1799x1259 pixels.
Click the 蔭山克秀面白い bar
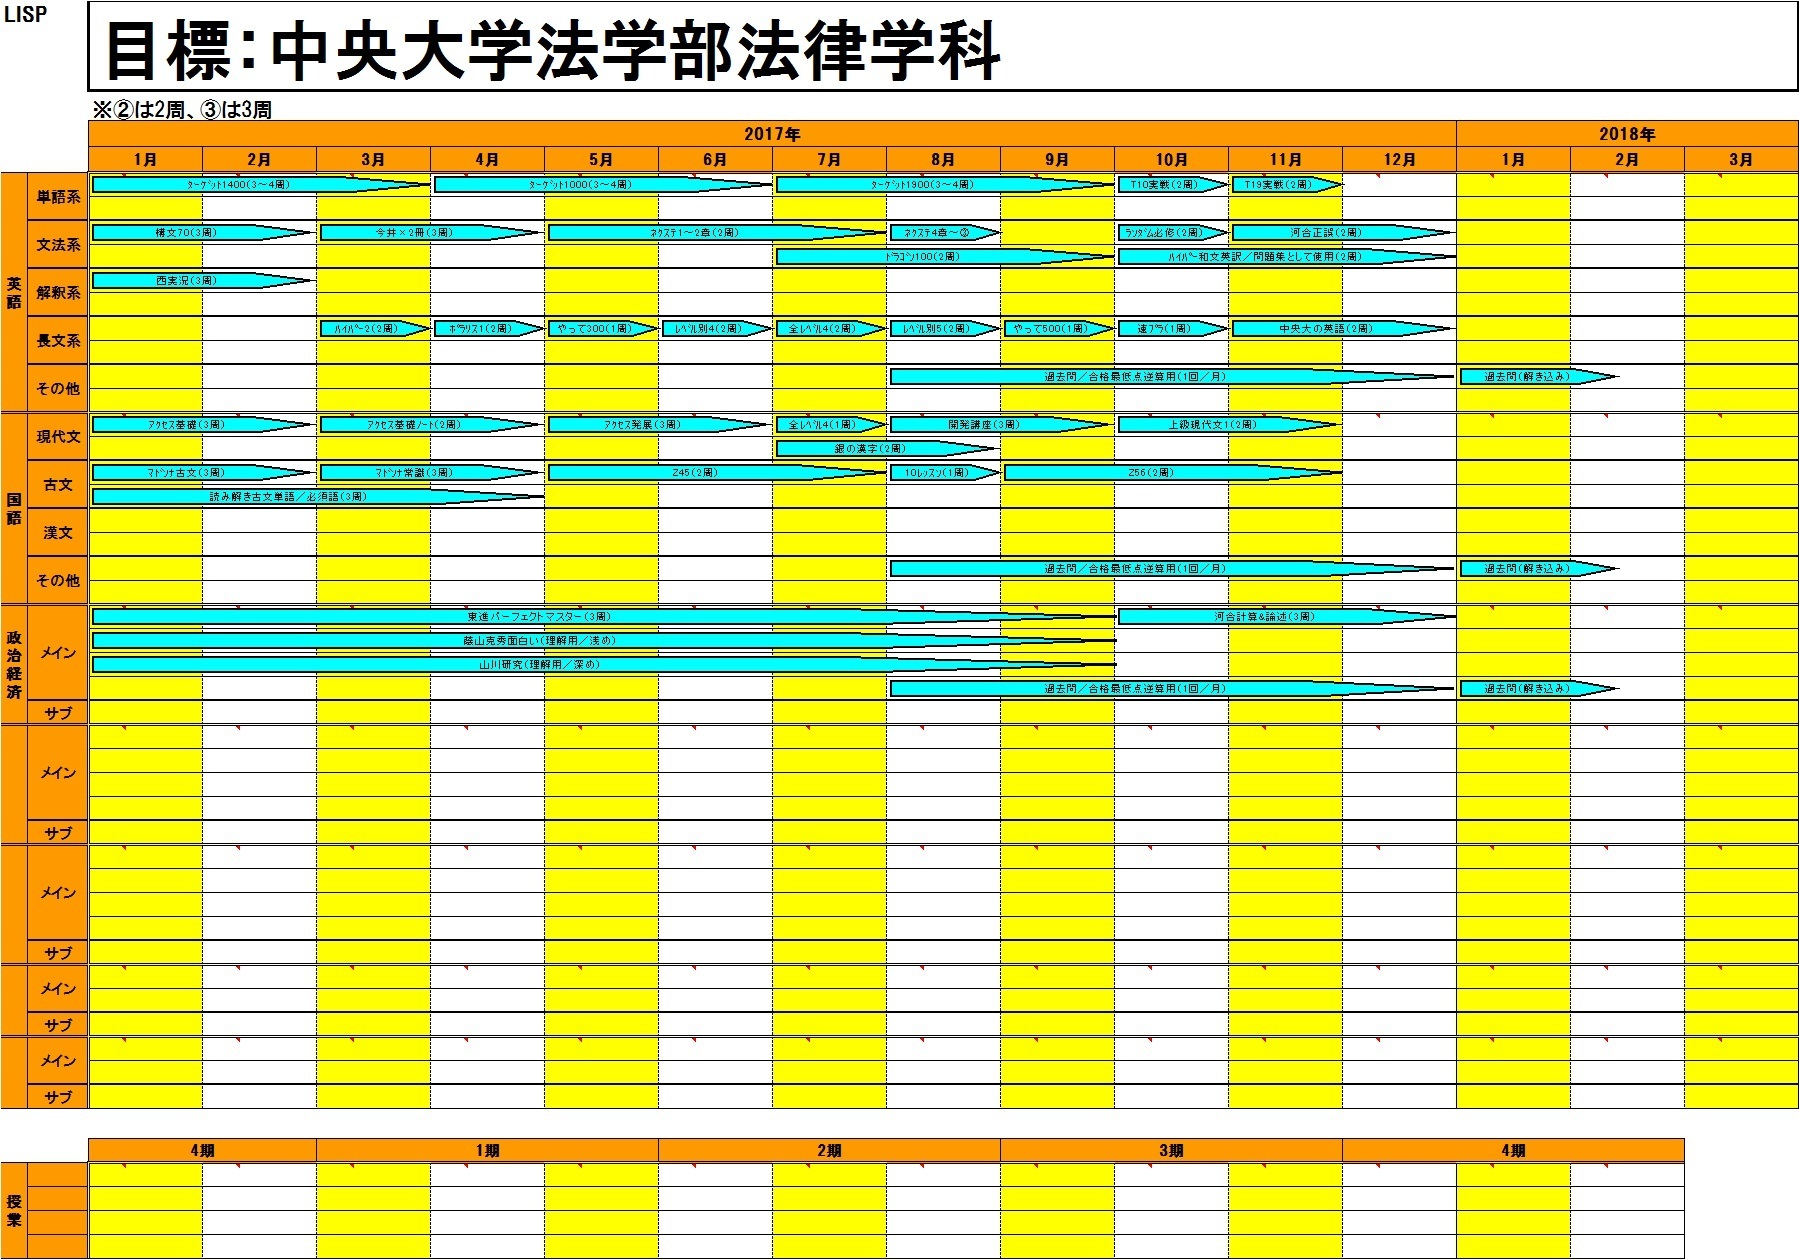point(603,641)
